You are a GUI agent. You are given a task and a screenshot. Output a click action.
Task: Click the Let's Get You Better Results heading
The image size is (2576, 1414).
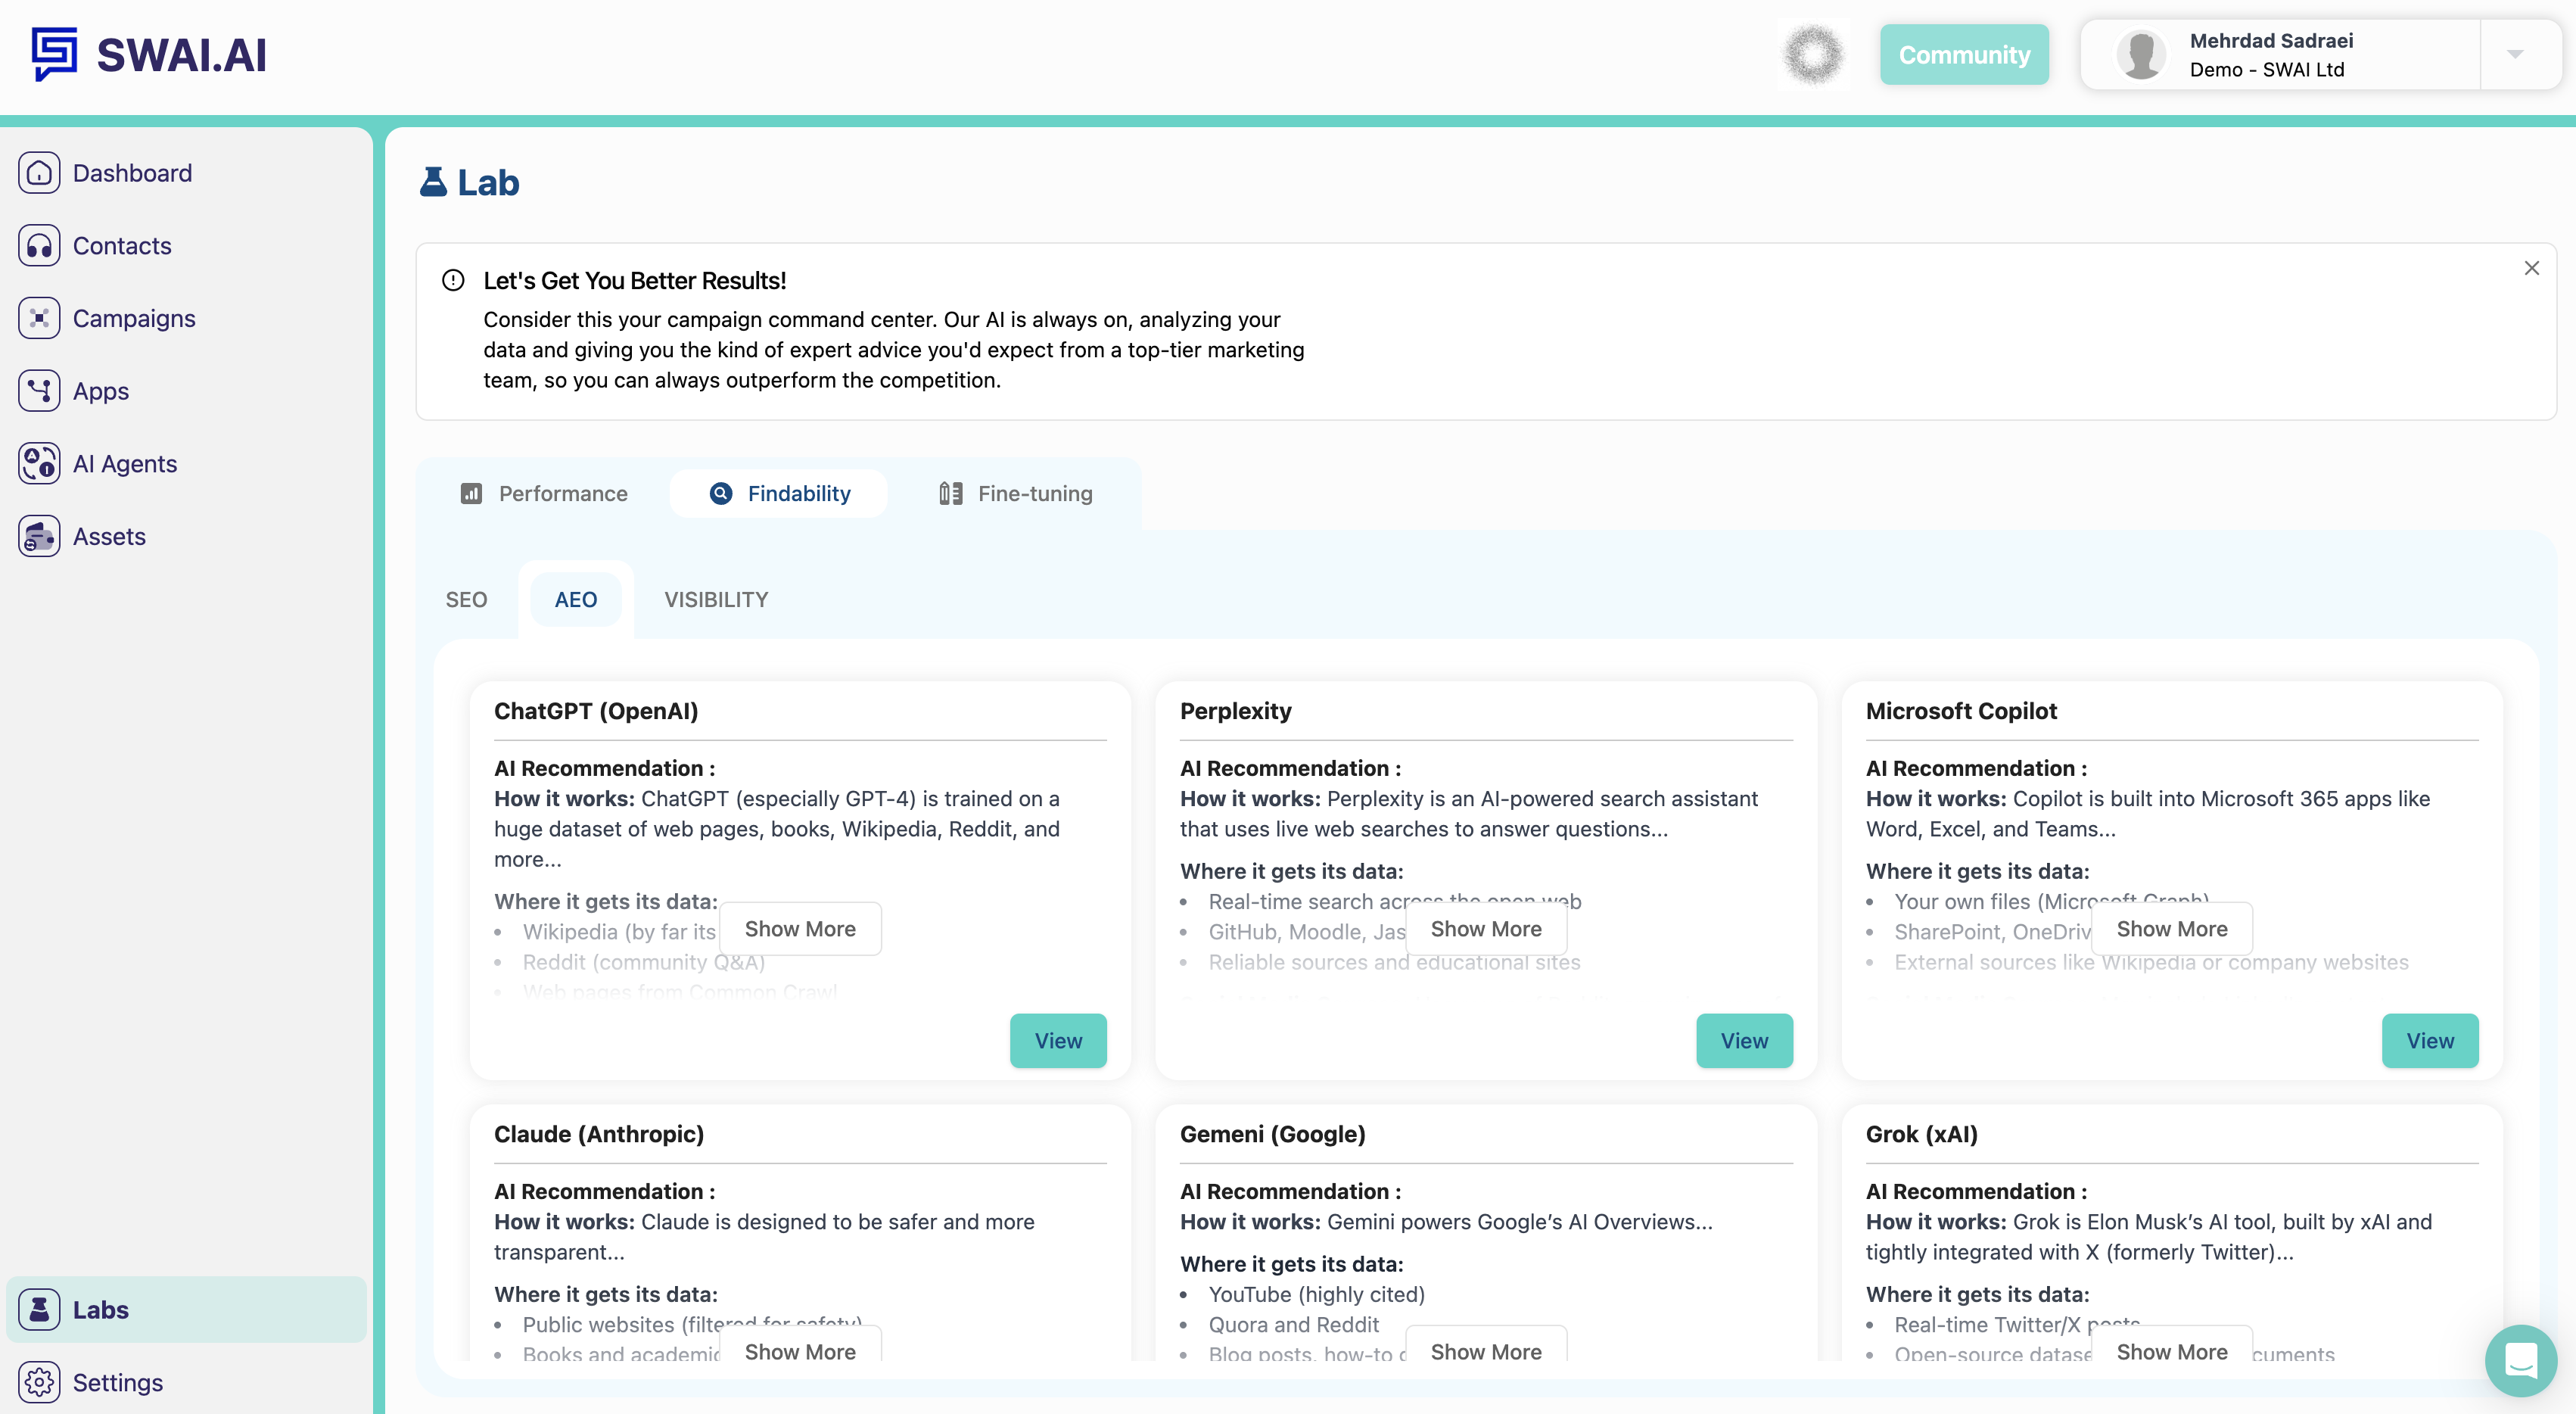(635, 281)
